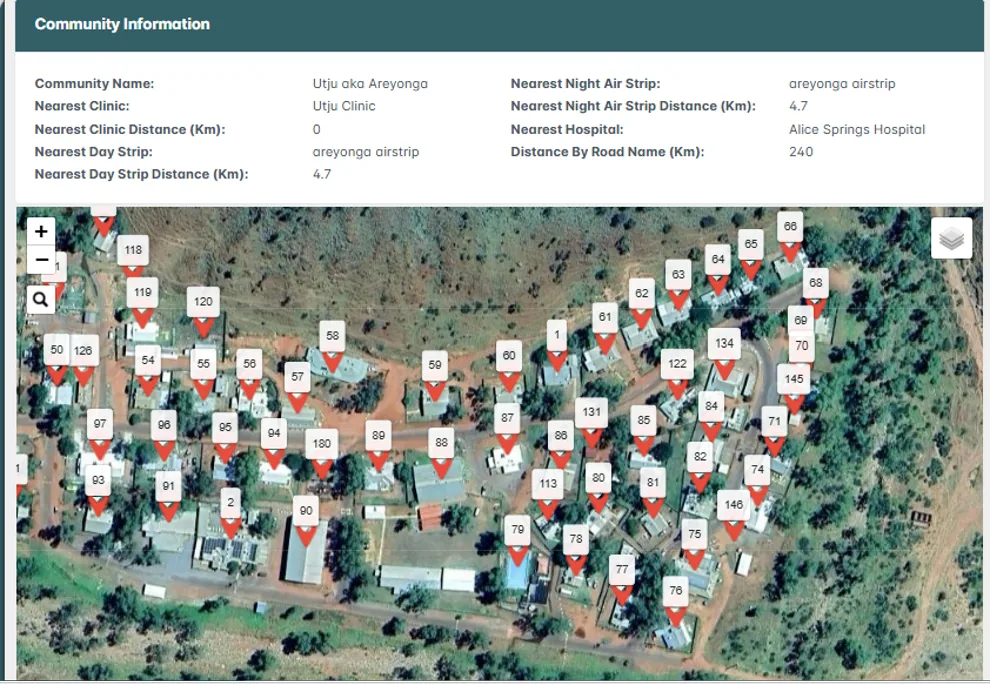The height and width of the screenshot is (684, 990).
Task: Zoom out the map with minus button
Action: [41, 260]
